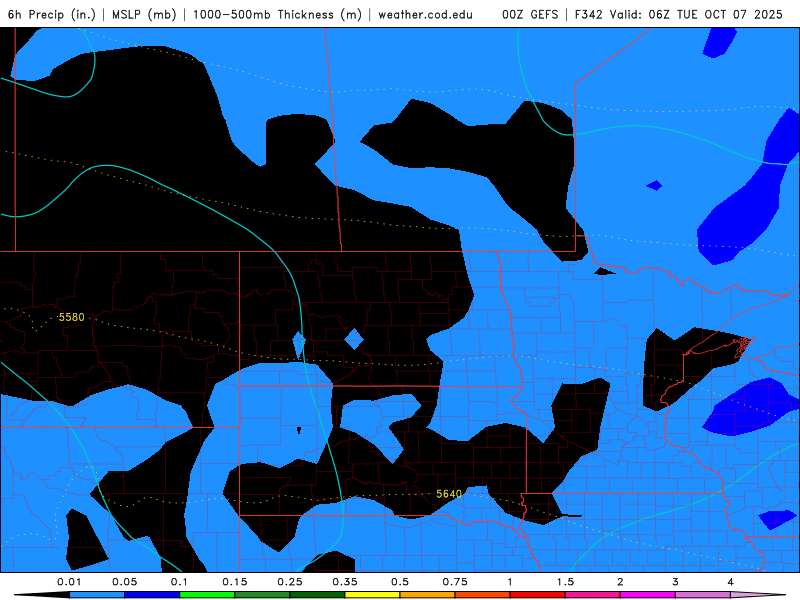Click the '6h Precip (in.)' title text
Viewport: 800px width, 600px height.
[x=52, y=14]
